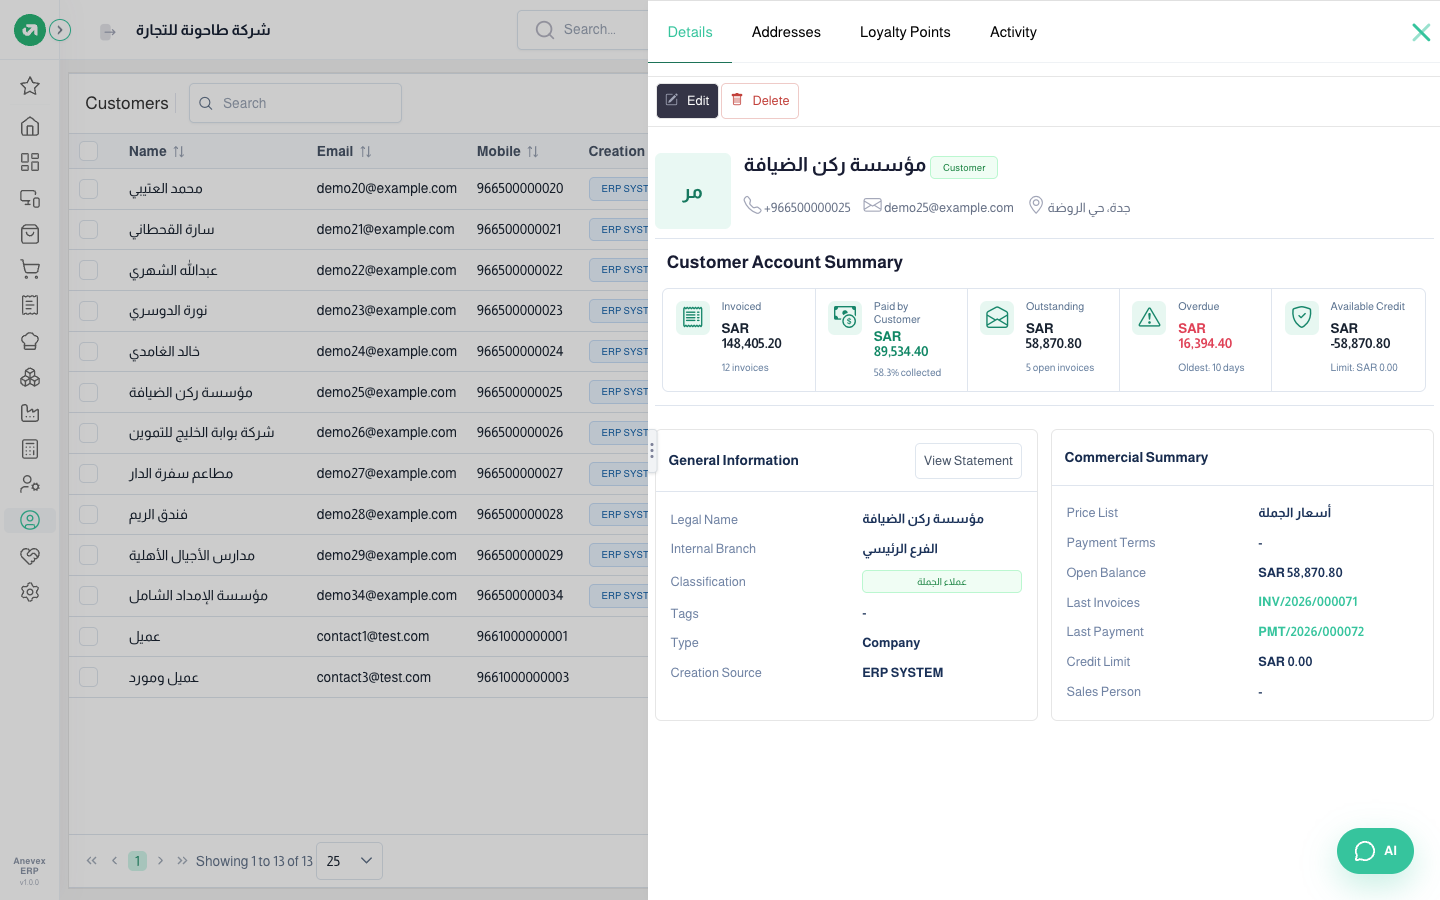
Task: Click the Anevex logo icon
Action: (x=30, y=30)
